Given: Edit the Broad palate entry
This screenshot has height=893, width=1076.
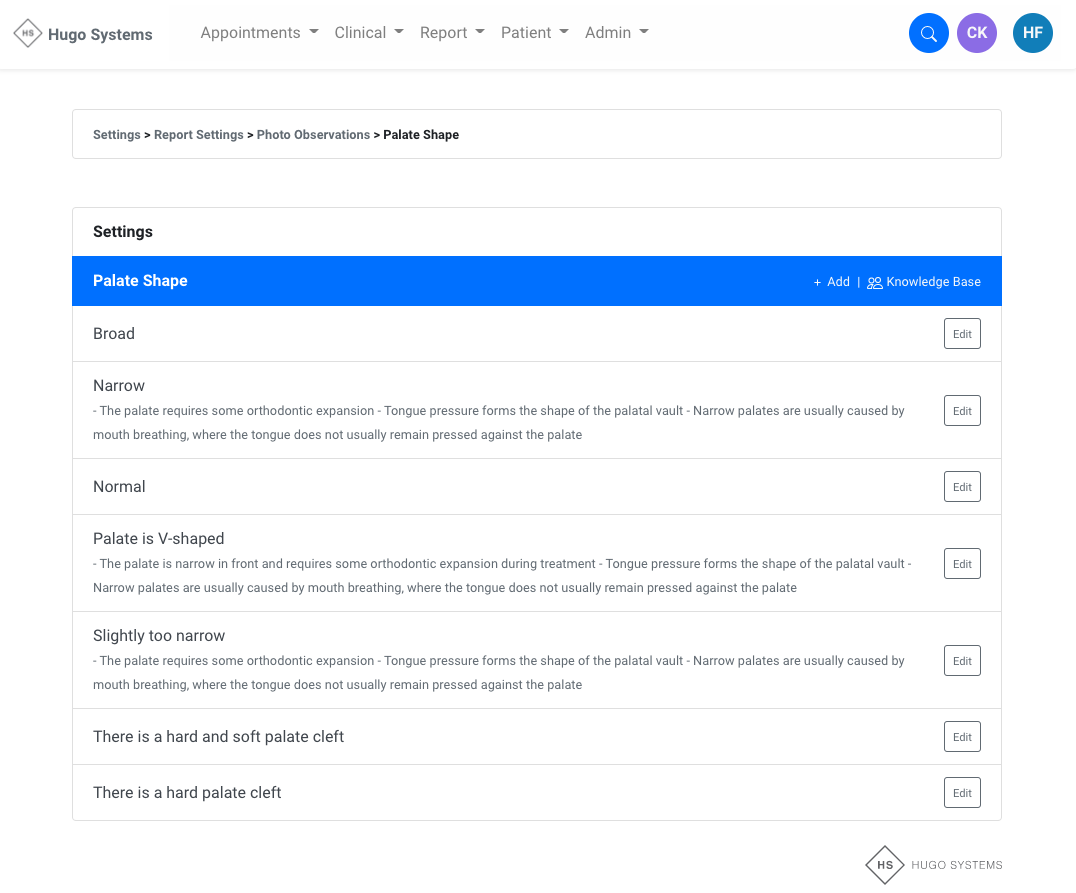Looking at the screenshot, I should coord(962,334).
